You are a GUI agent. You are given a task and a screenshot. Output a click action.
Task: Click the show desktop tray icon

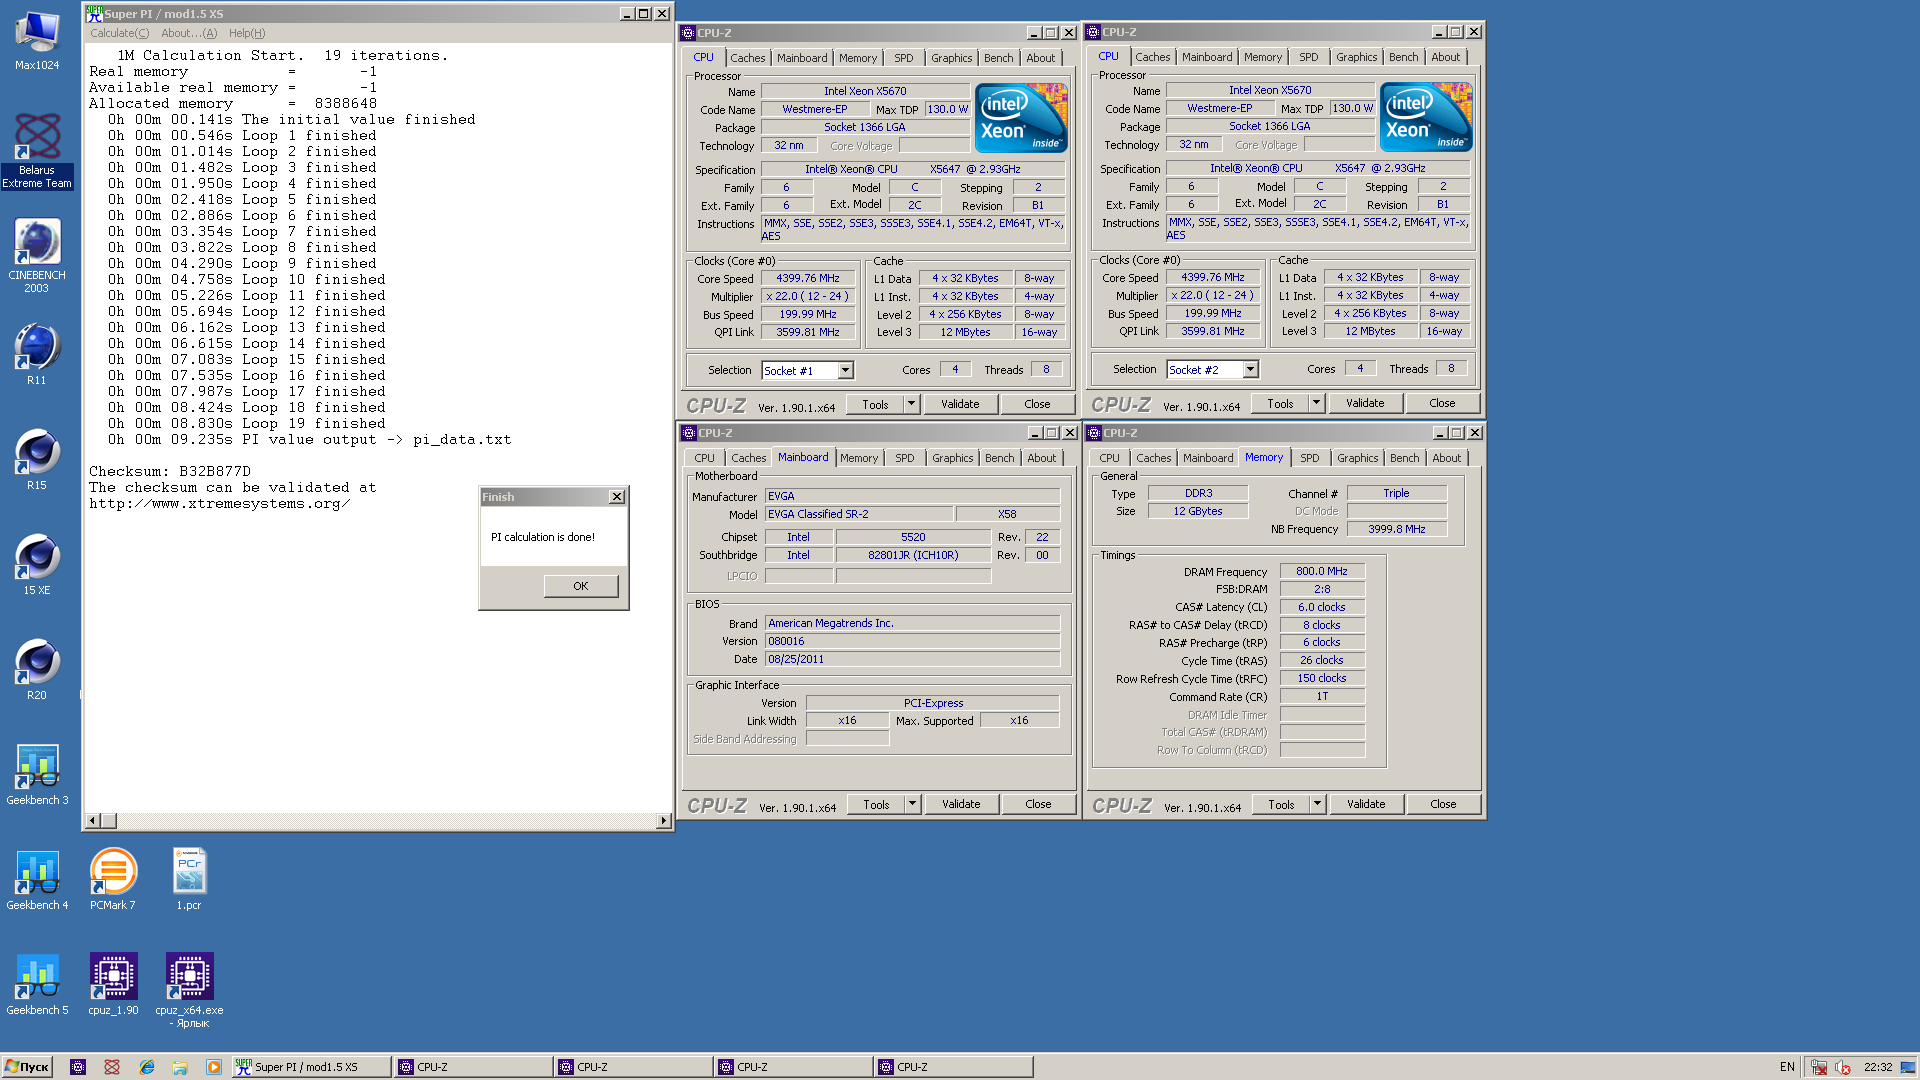click(1908, 1067)
